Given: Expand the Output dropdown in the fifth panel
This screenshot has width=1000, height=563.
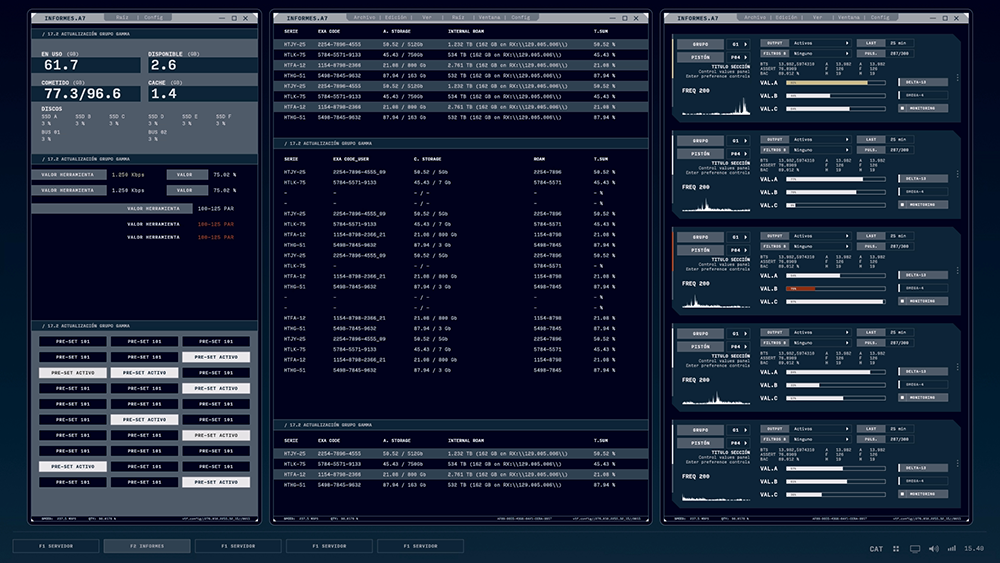Looking at the screenshot, I should pyautogui.click(x=821, y=429).
